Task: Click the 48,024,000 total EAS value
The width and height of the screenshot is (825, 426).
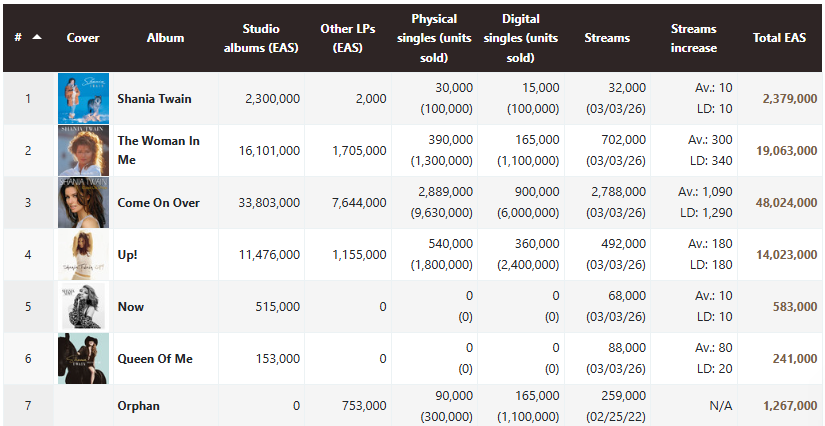Action: click(787, 202)
